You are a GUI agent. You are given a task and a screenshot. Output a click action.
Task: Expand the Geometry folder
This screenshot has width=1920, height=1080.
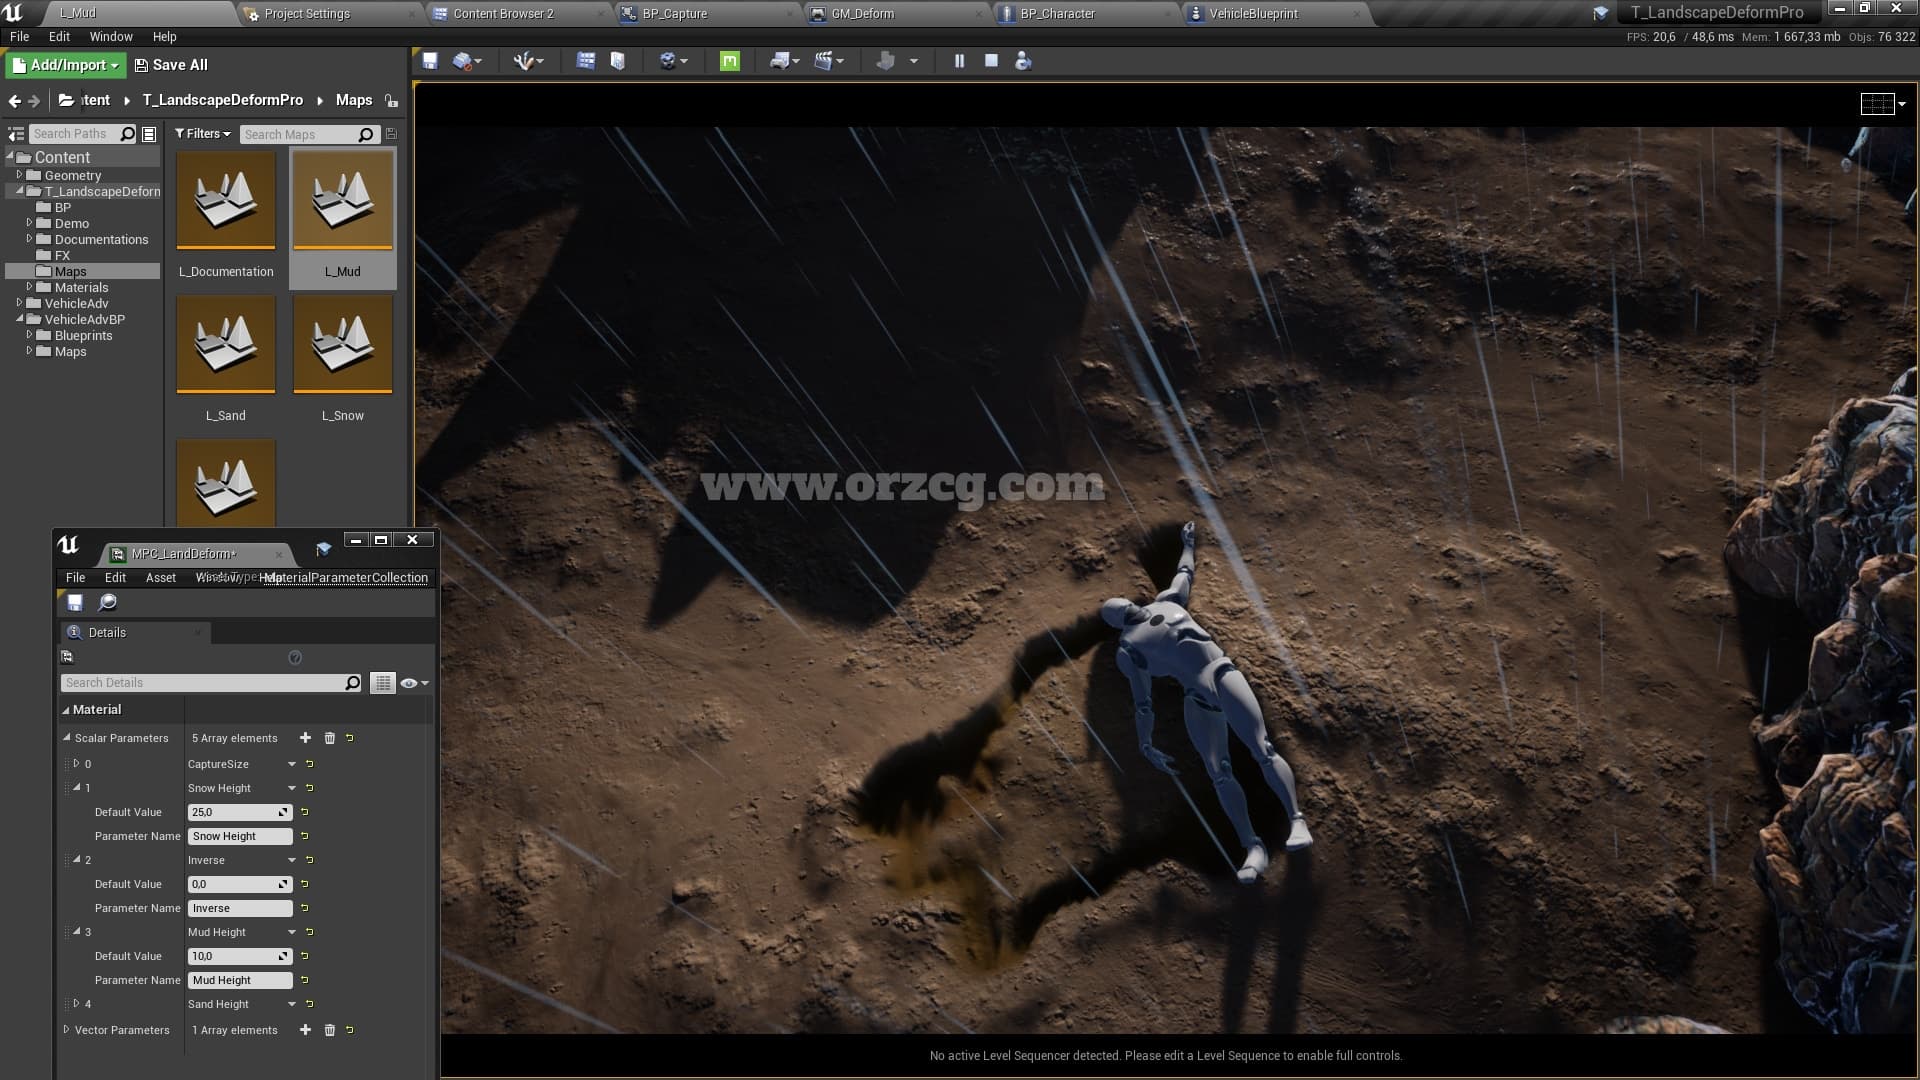(x=19, y=175)
